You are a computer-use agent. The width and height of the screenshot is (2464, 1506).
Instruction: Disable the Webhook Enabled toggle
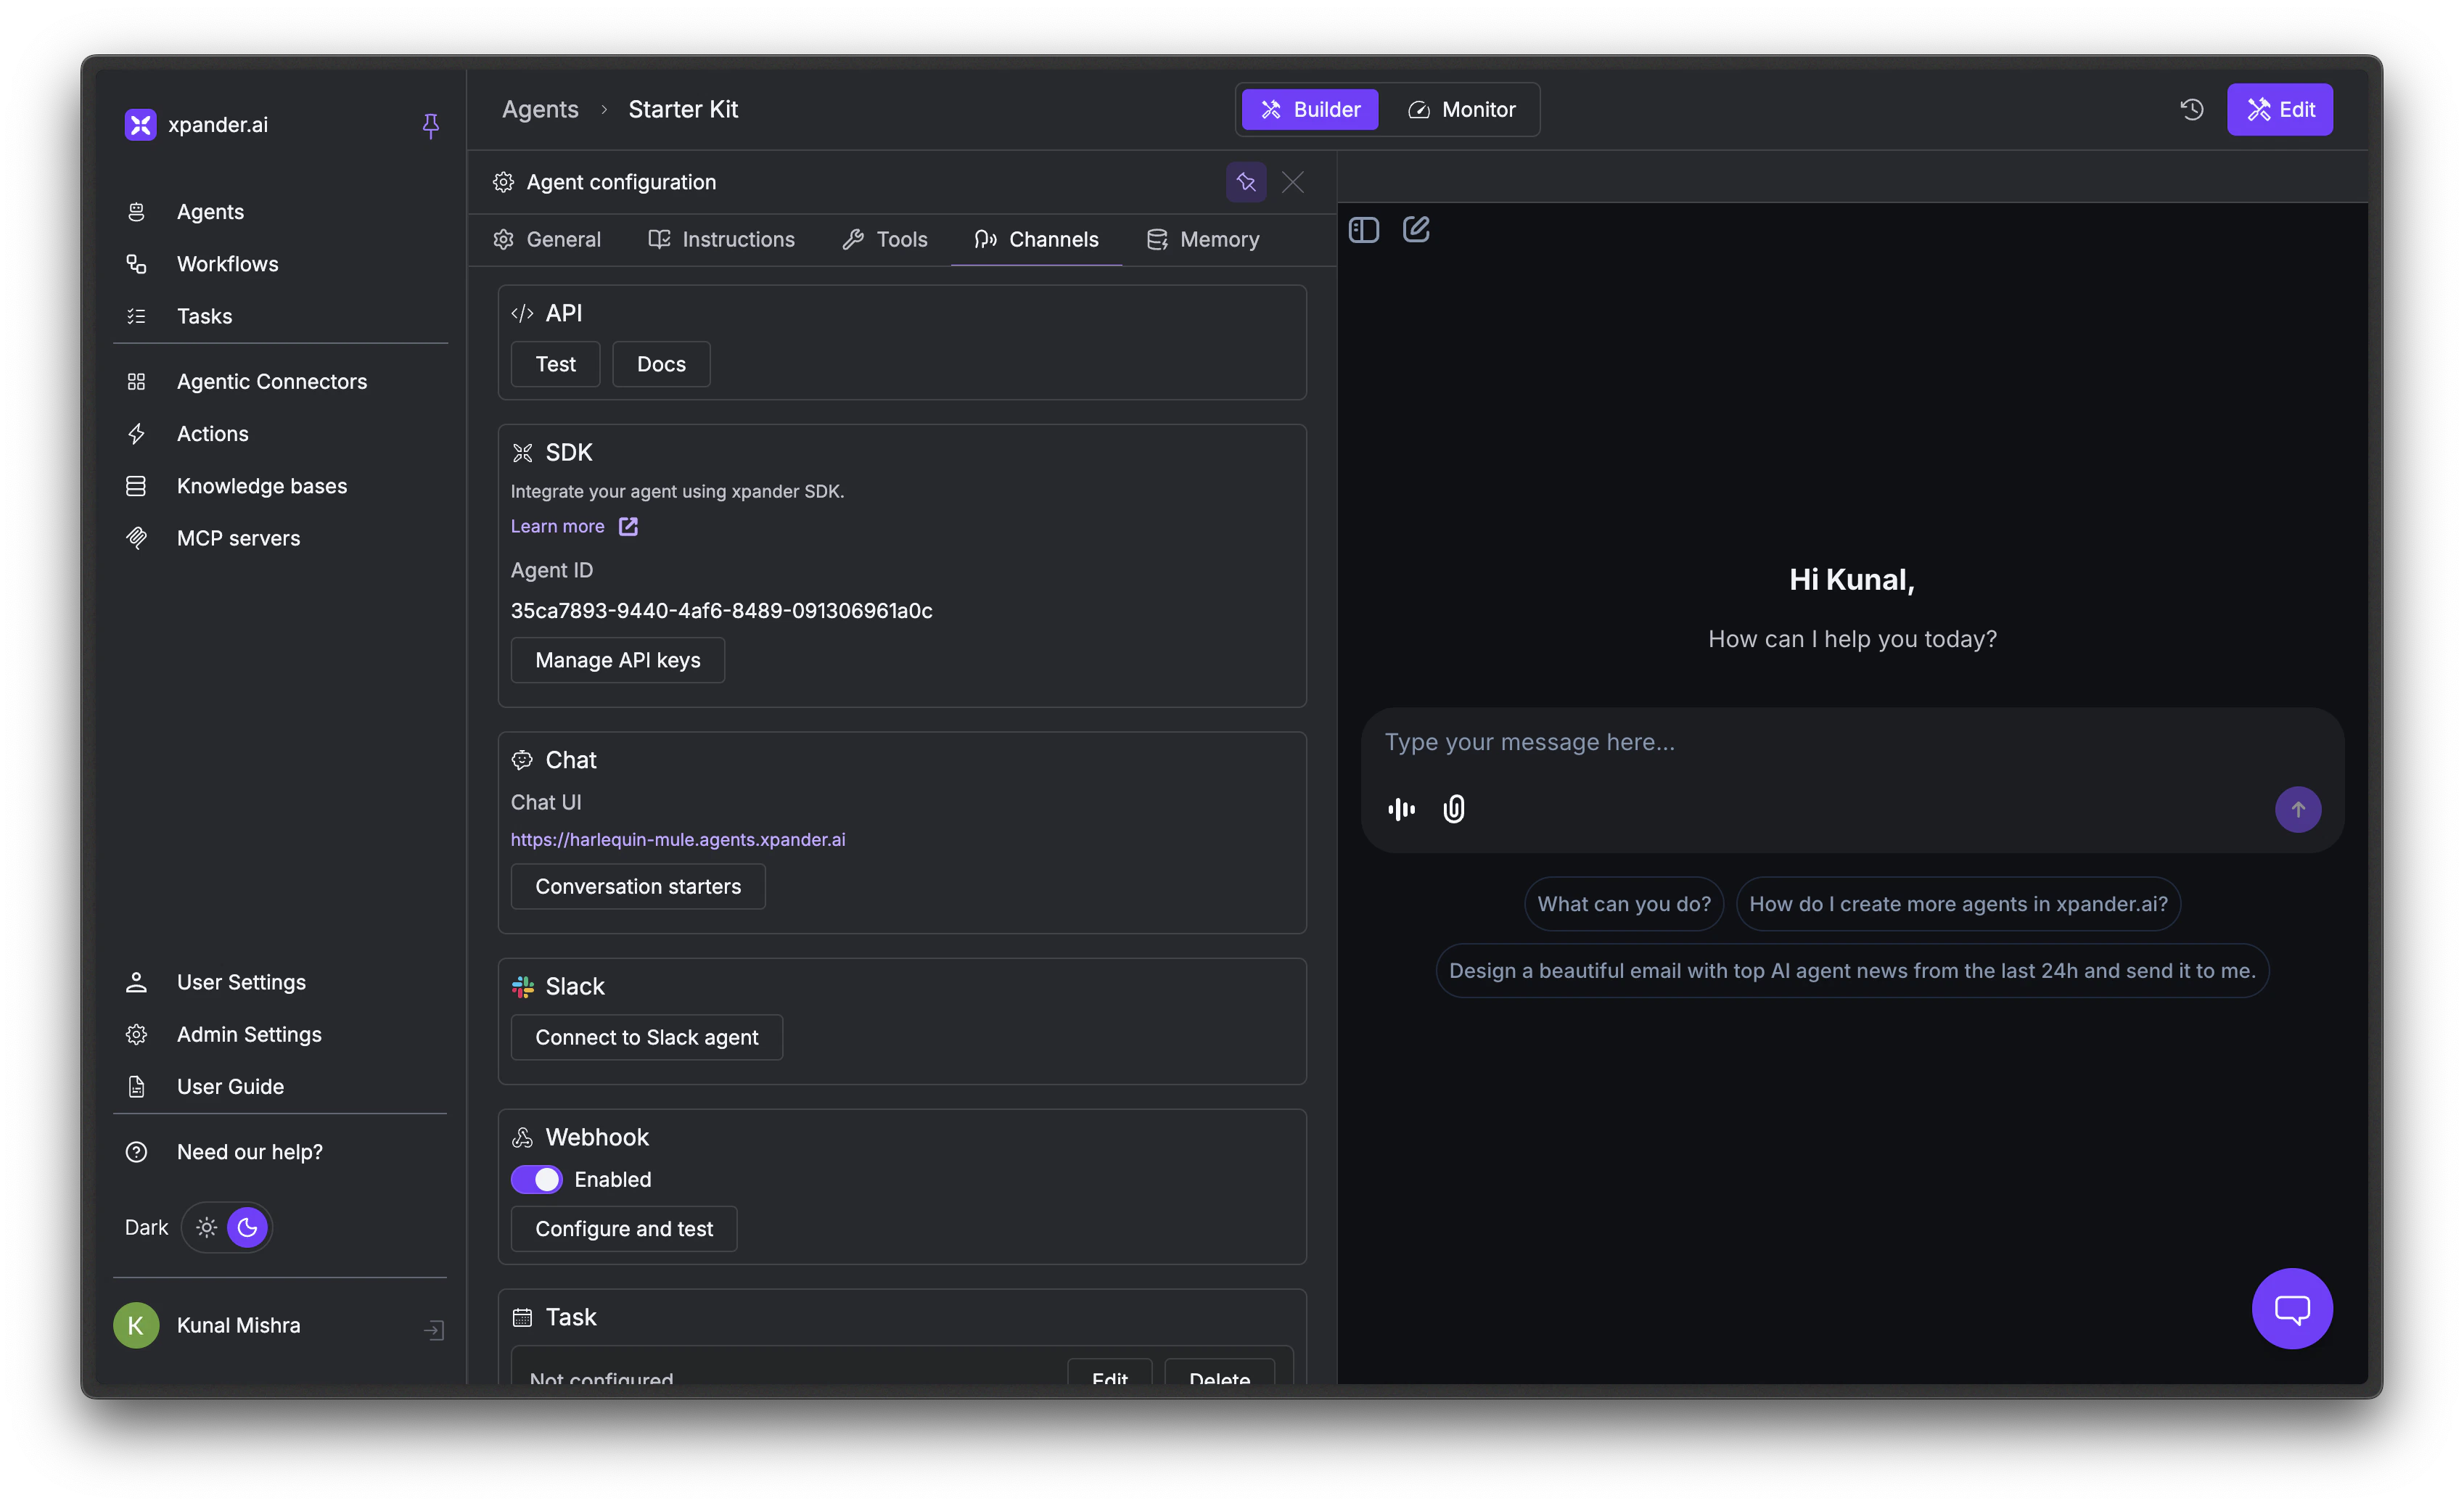(x=537, y=1179)
